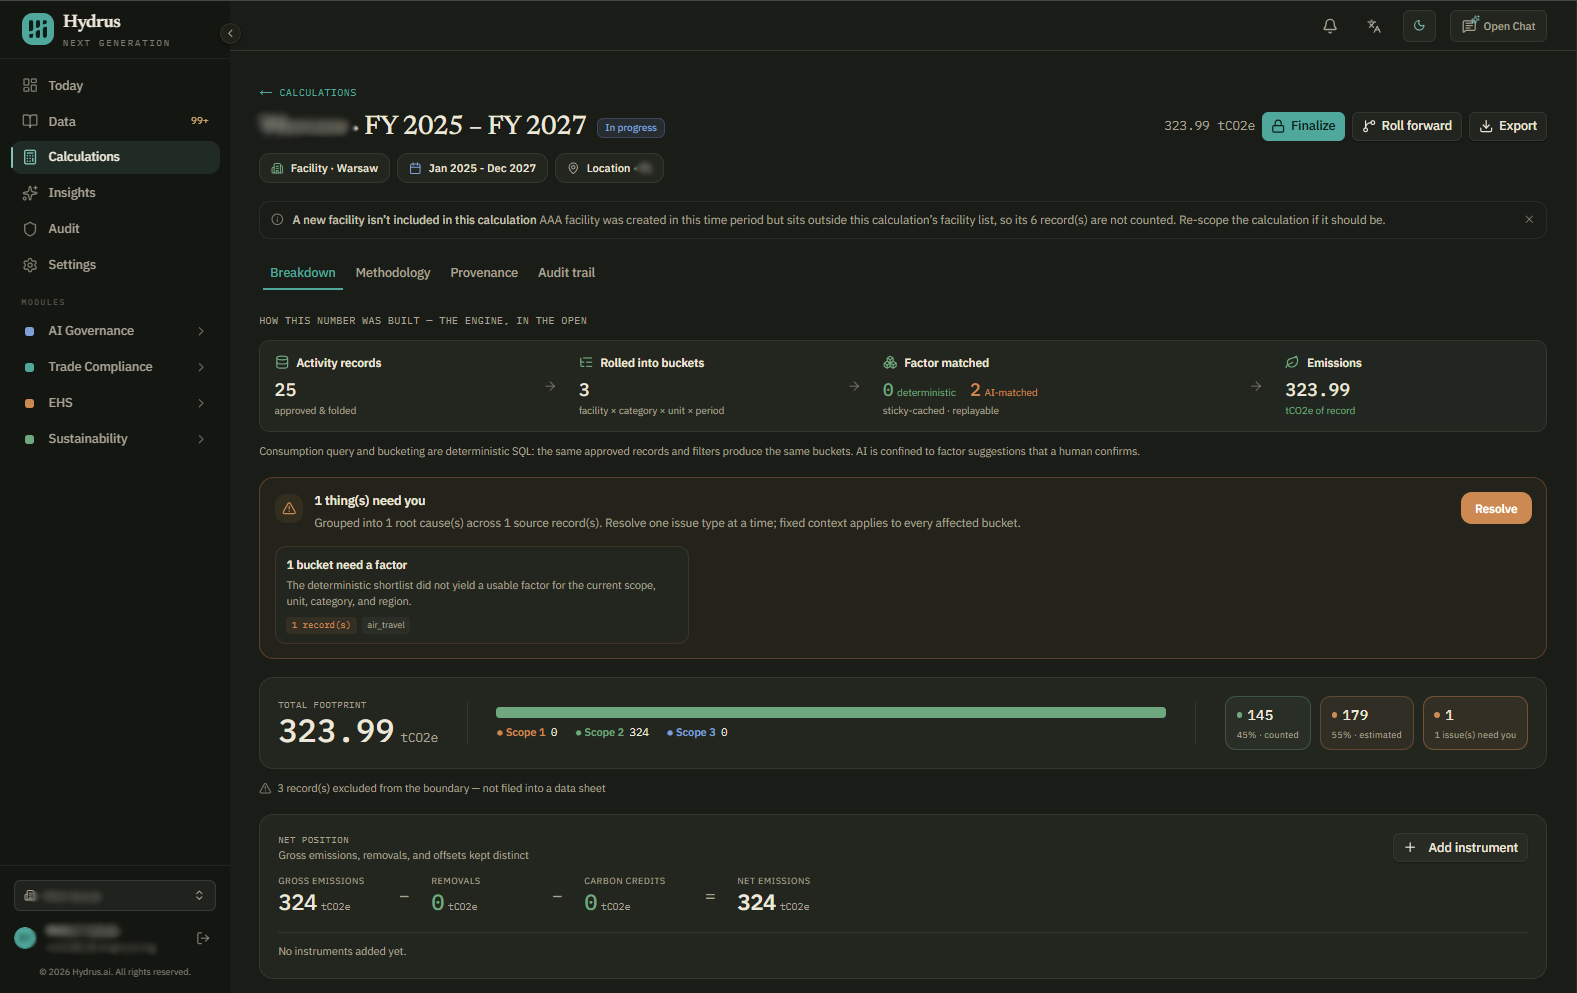Open the Data section in the sidebar
The height and width of the screenshot is (993, 1577).
tap(115, 121)
